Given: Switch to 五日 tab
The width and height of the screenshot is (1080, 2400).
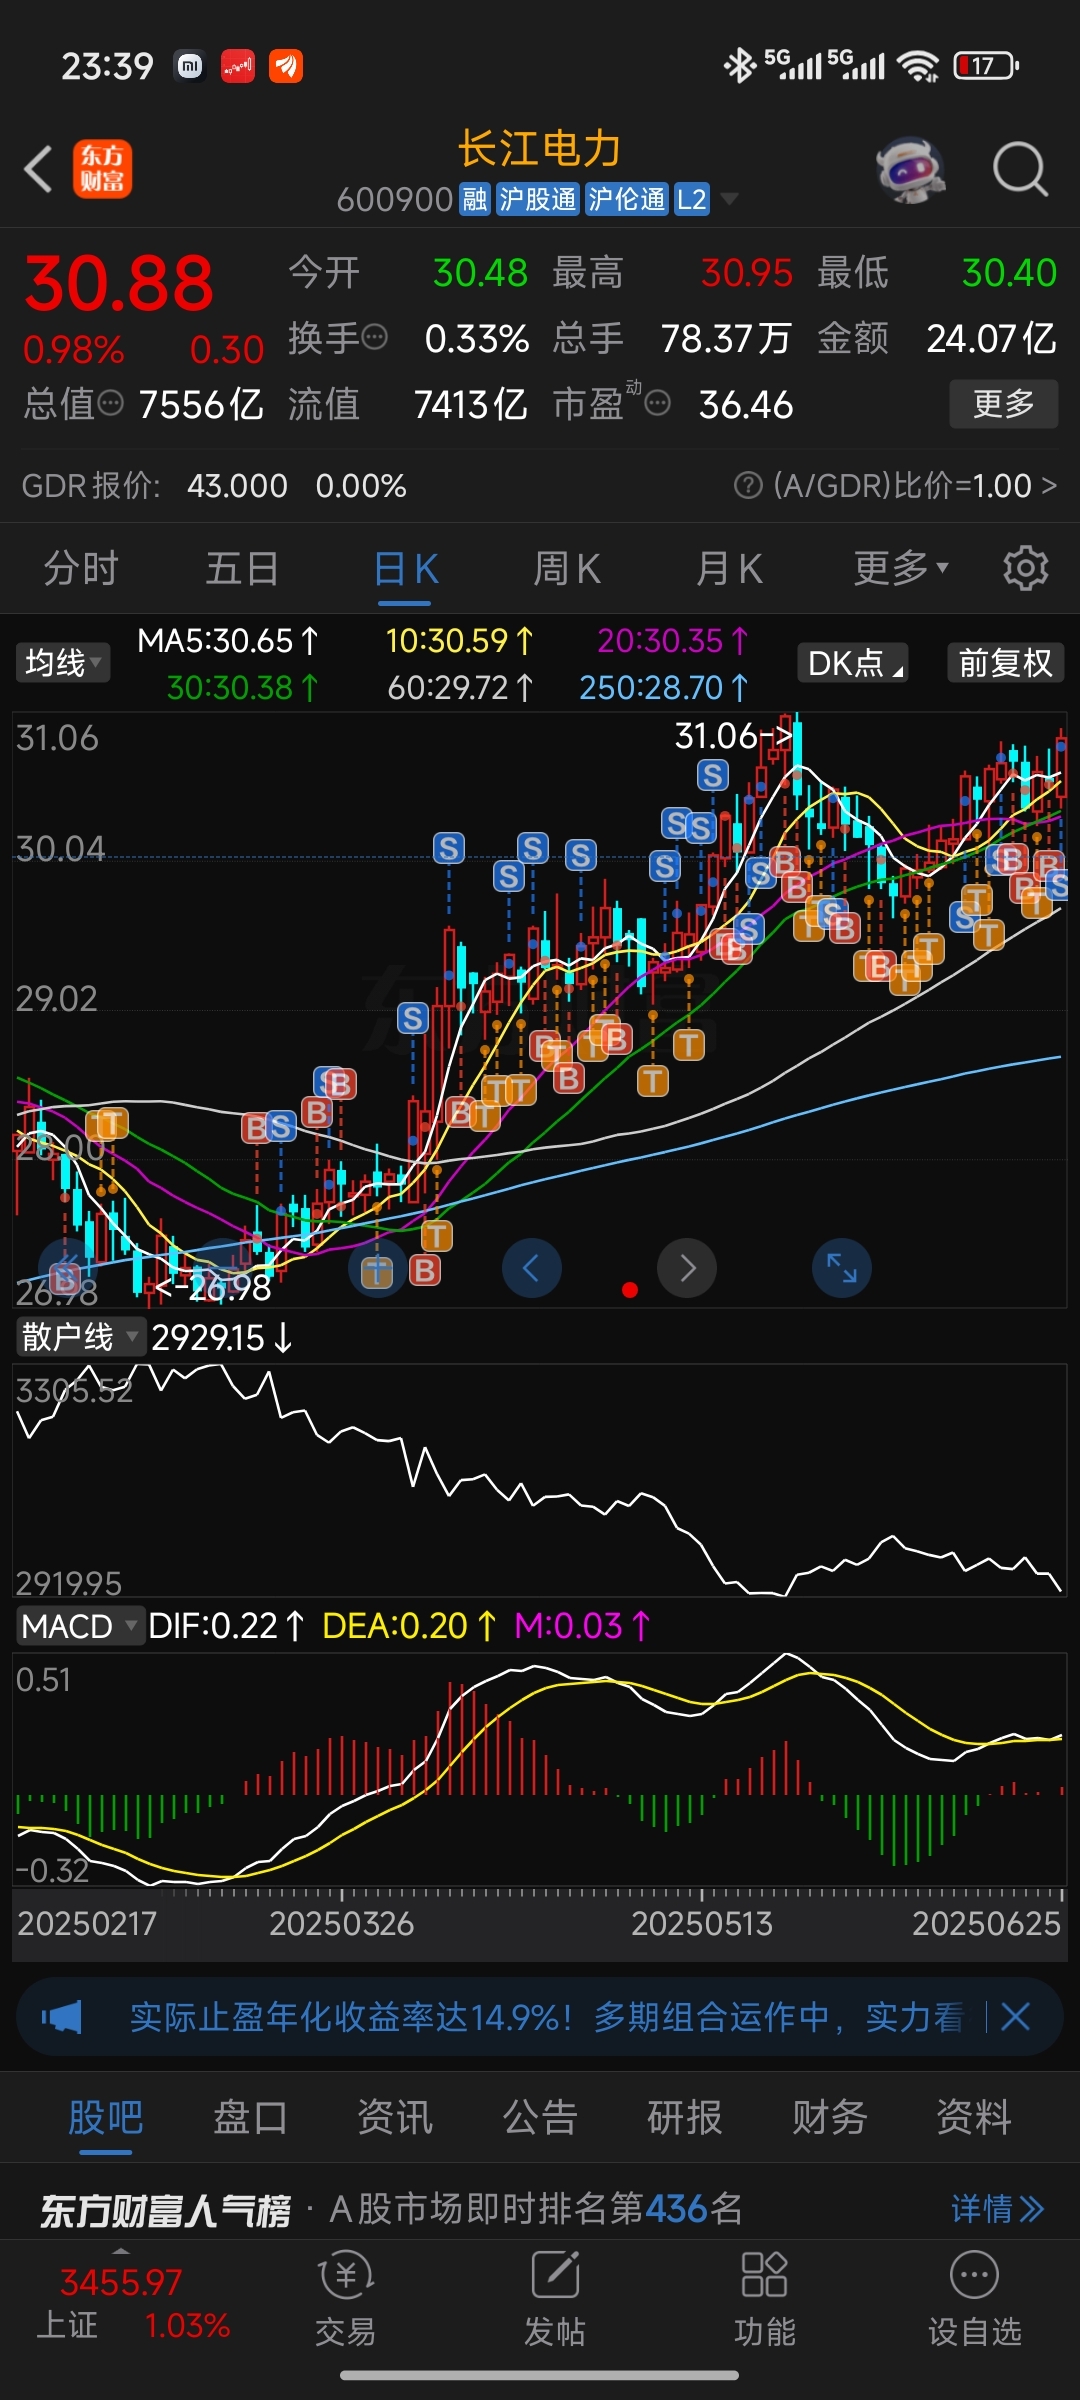Looking at the screenshot, I should pyautogui.click(x=242, y=569).
